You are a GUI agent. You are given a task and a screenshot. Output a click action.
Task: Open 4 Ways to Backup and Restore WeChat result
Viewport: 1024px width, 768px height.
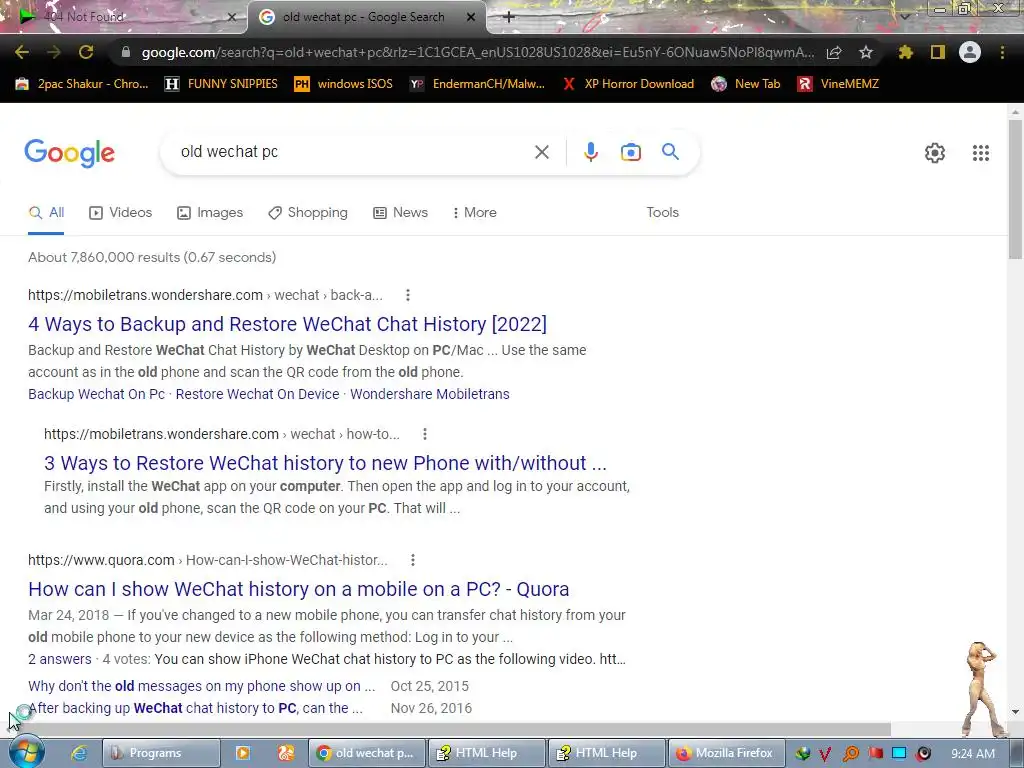pyautogui.click(x=287, y=325)
